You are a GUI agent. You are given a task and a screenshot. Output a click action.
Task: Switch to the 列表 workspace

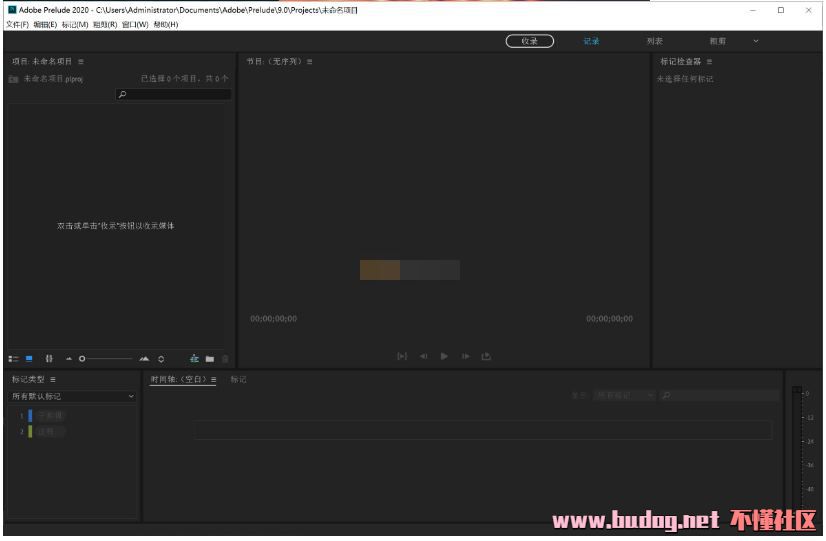[x=654, y=41]
